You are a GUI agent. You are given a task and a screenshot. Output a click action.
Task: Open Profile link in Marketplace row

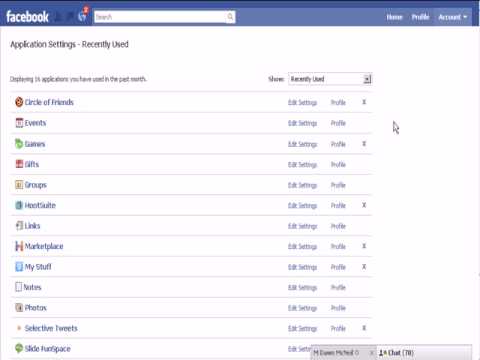pyautogui.click(x=338, y=247)
